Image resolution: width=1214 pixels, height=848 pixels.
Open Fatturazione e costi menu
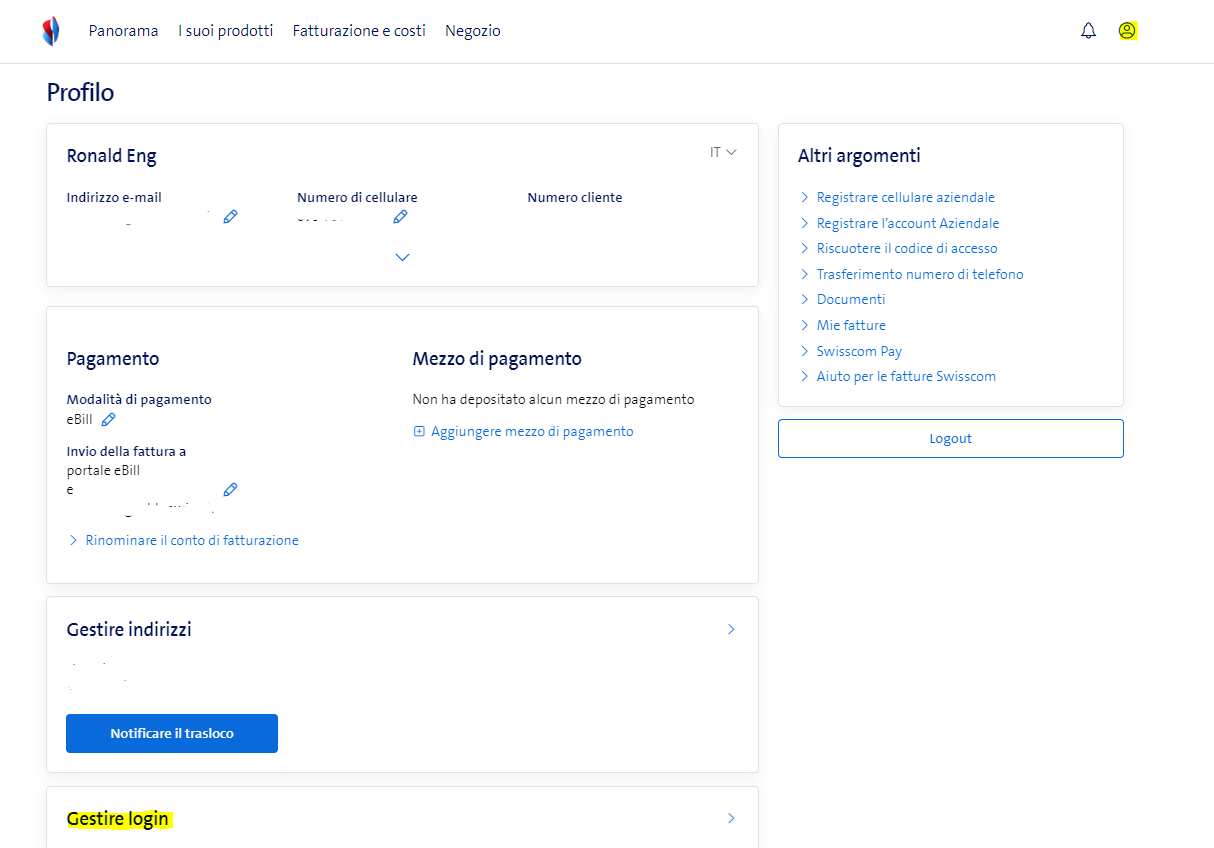point(359,31)
